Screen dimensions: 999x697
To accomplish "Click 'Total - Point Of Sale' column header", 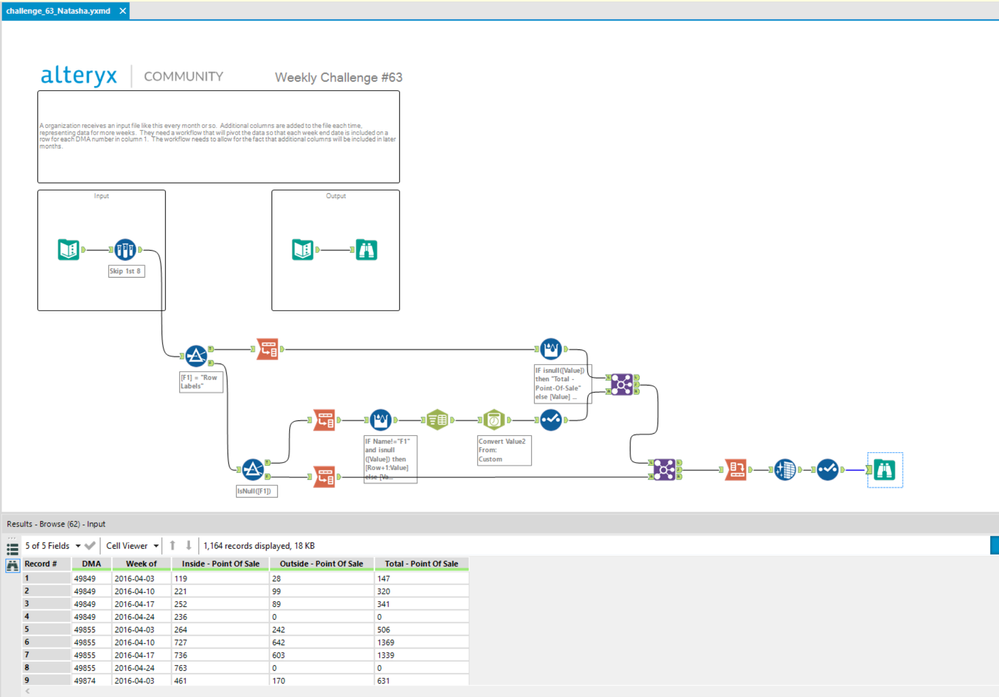I will point(422,564).
